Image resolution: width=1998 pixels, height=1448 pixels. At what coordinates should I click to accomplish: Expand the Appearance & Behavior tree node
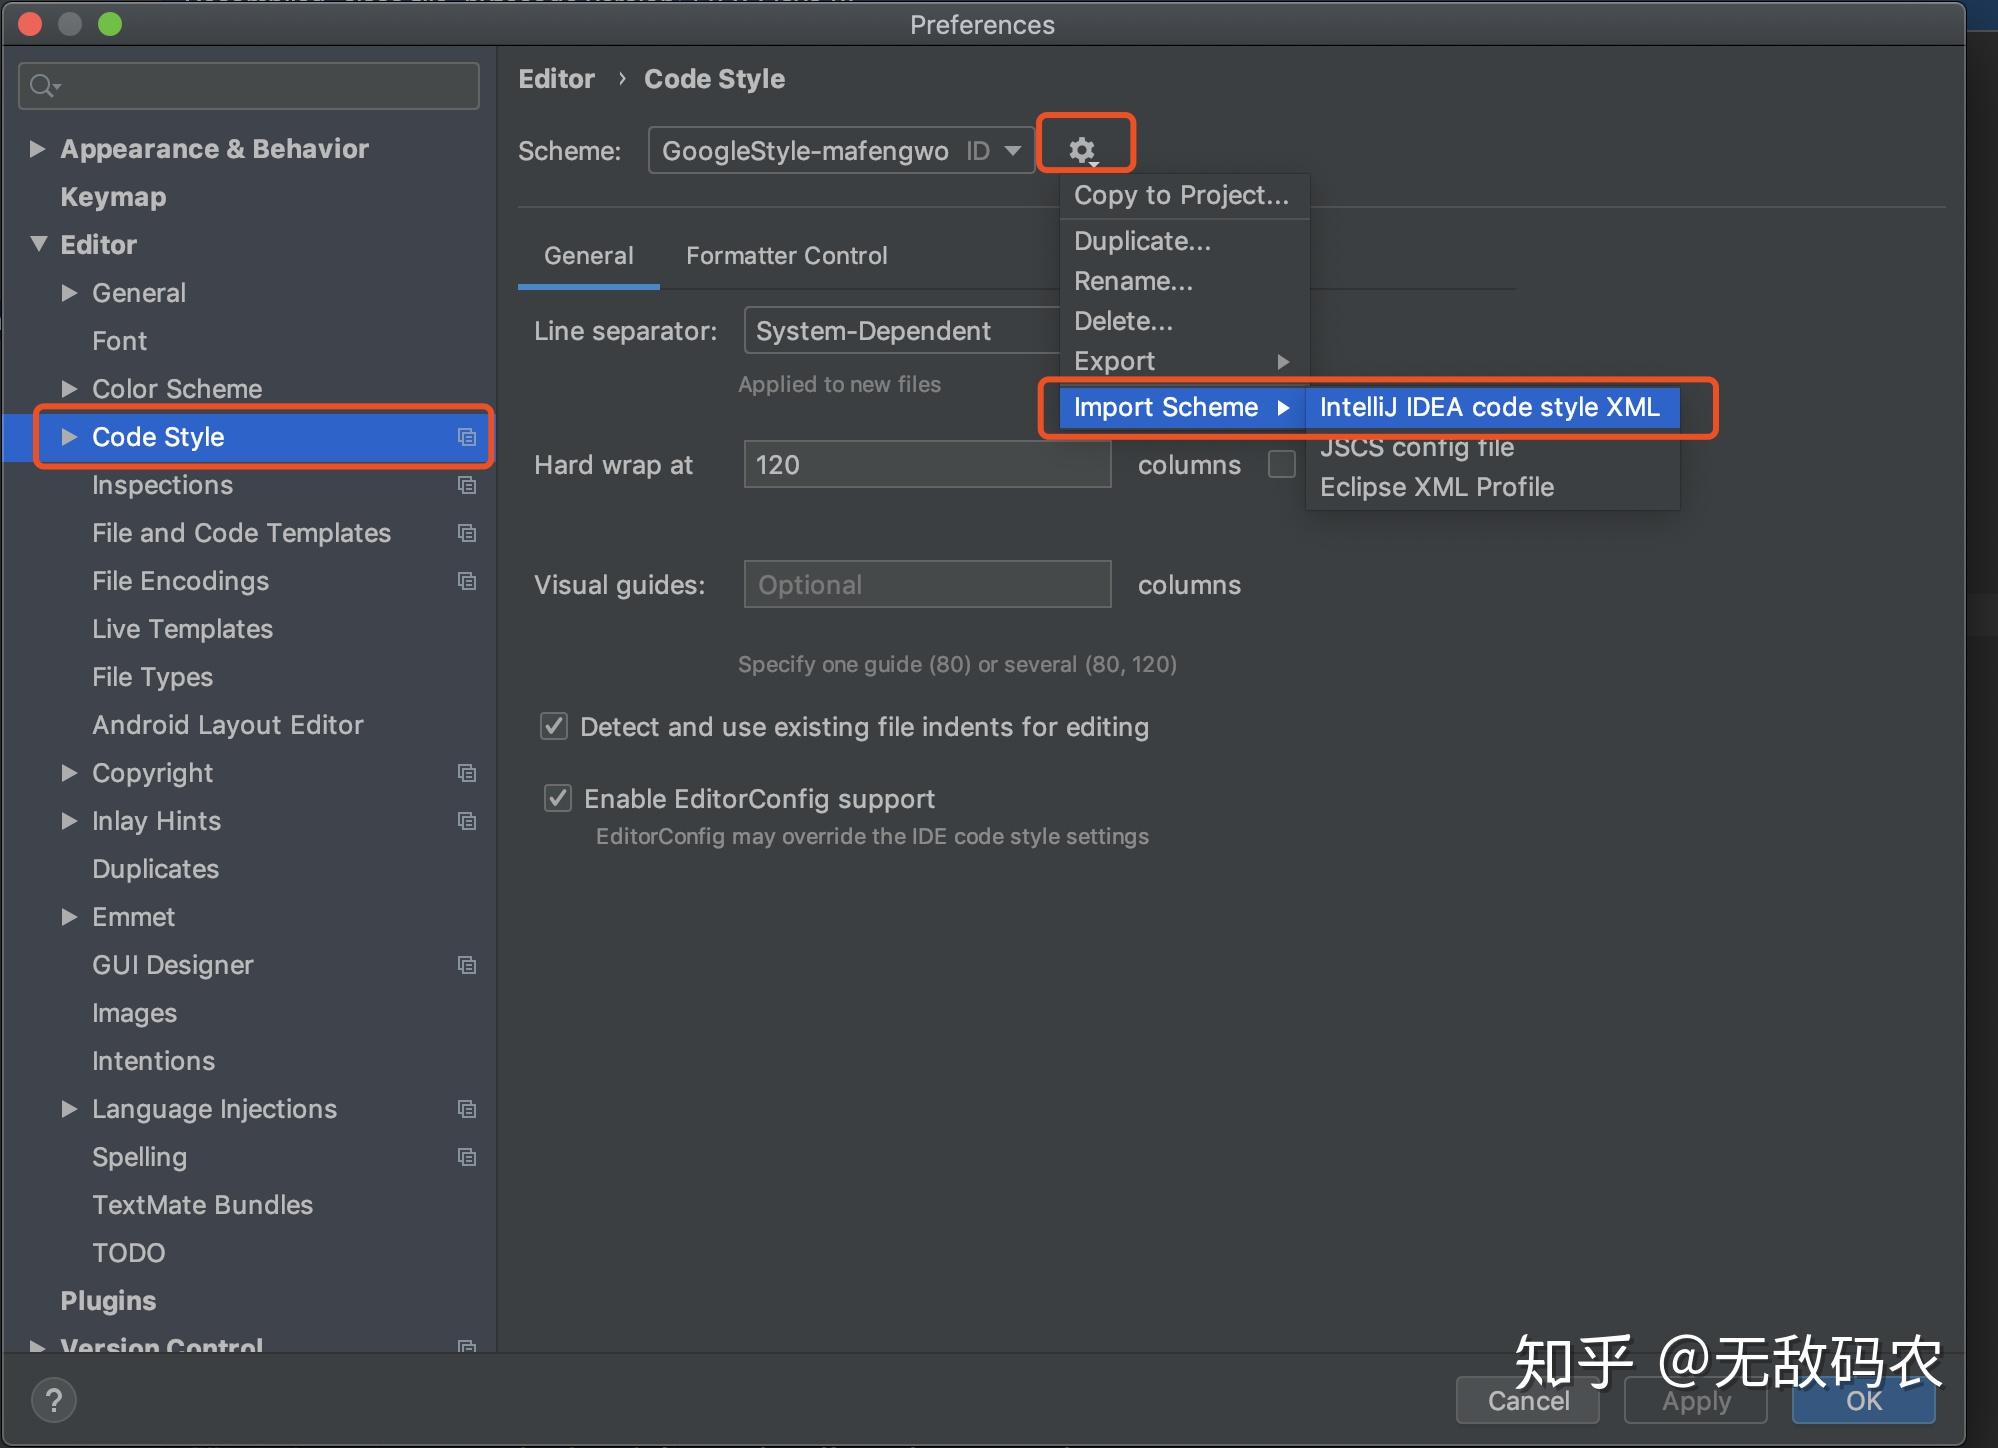38,149
